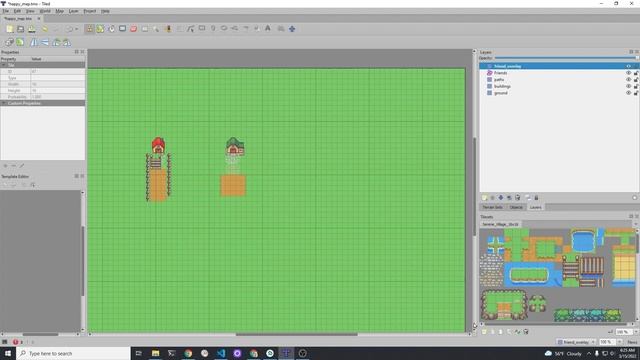
Task: Open the Map menu
Action: click(60, 11)
